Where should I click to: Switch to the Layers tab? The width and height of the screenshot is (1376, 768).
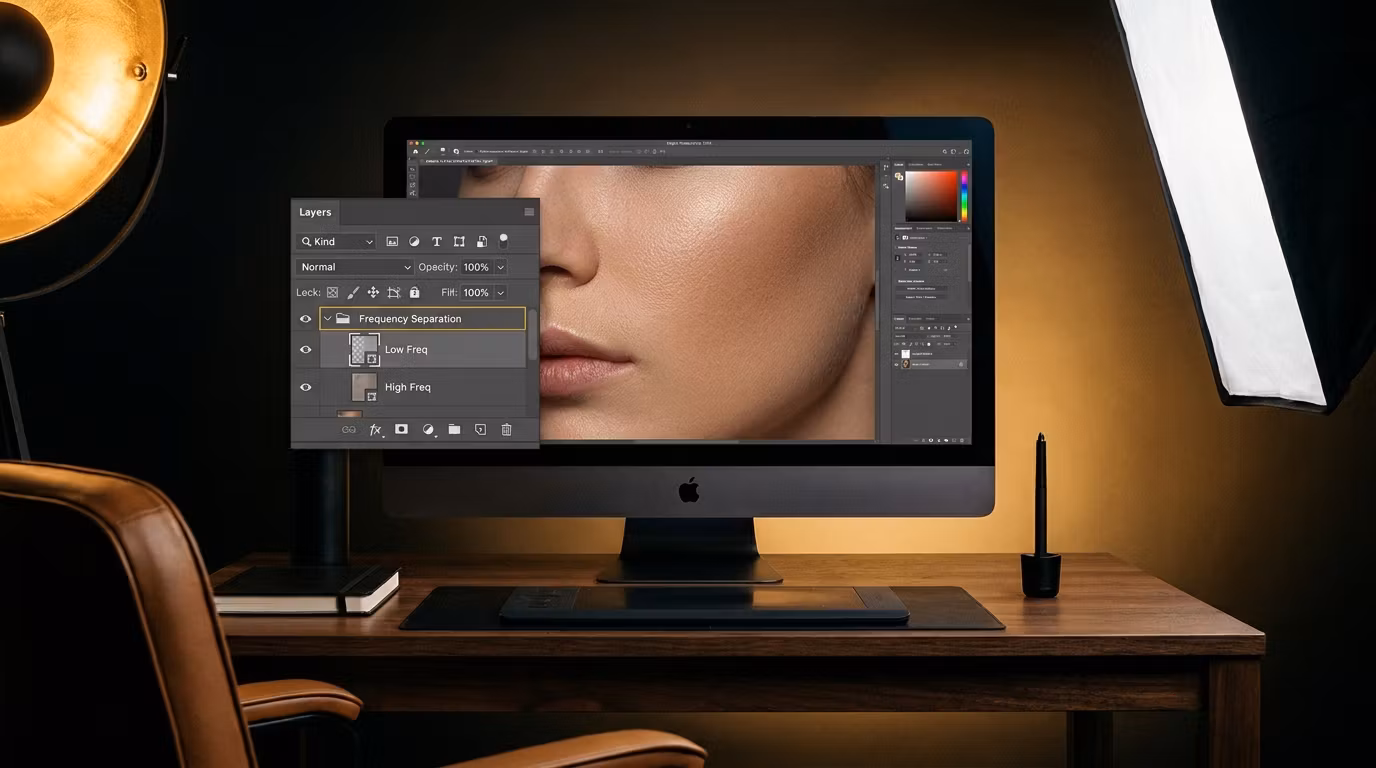315,212
